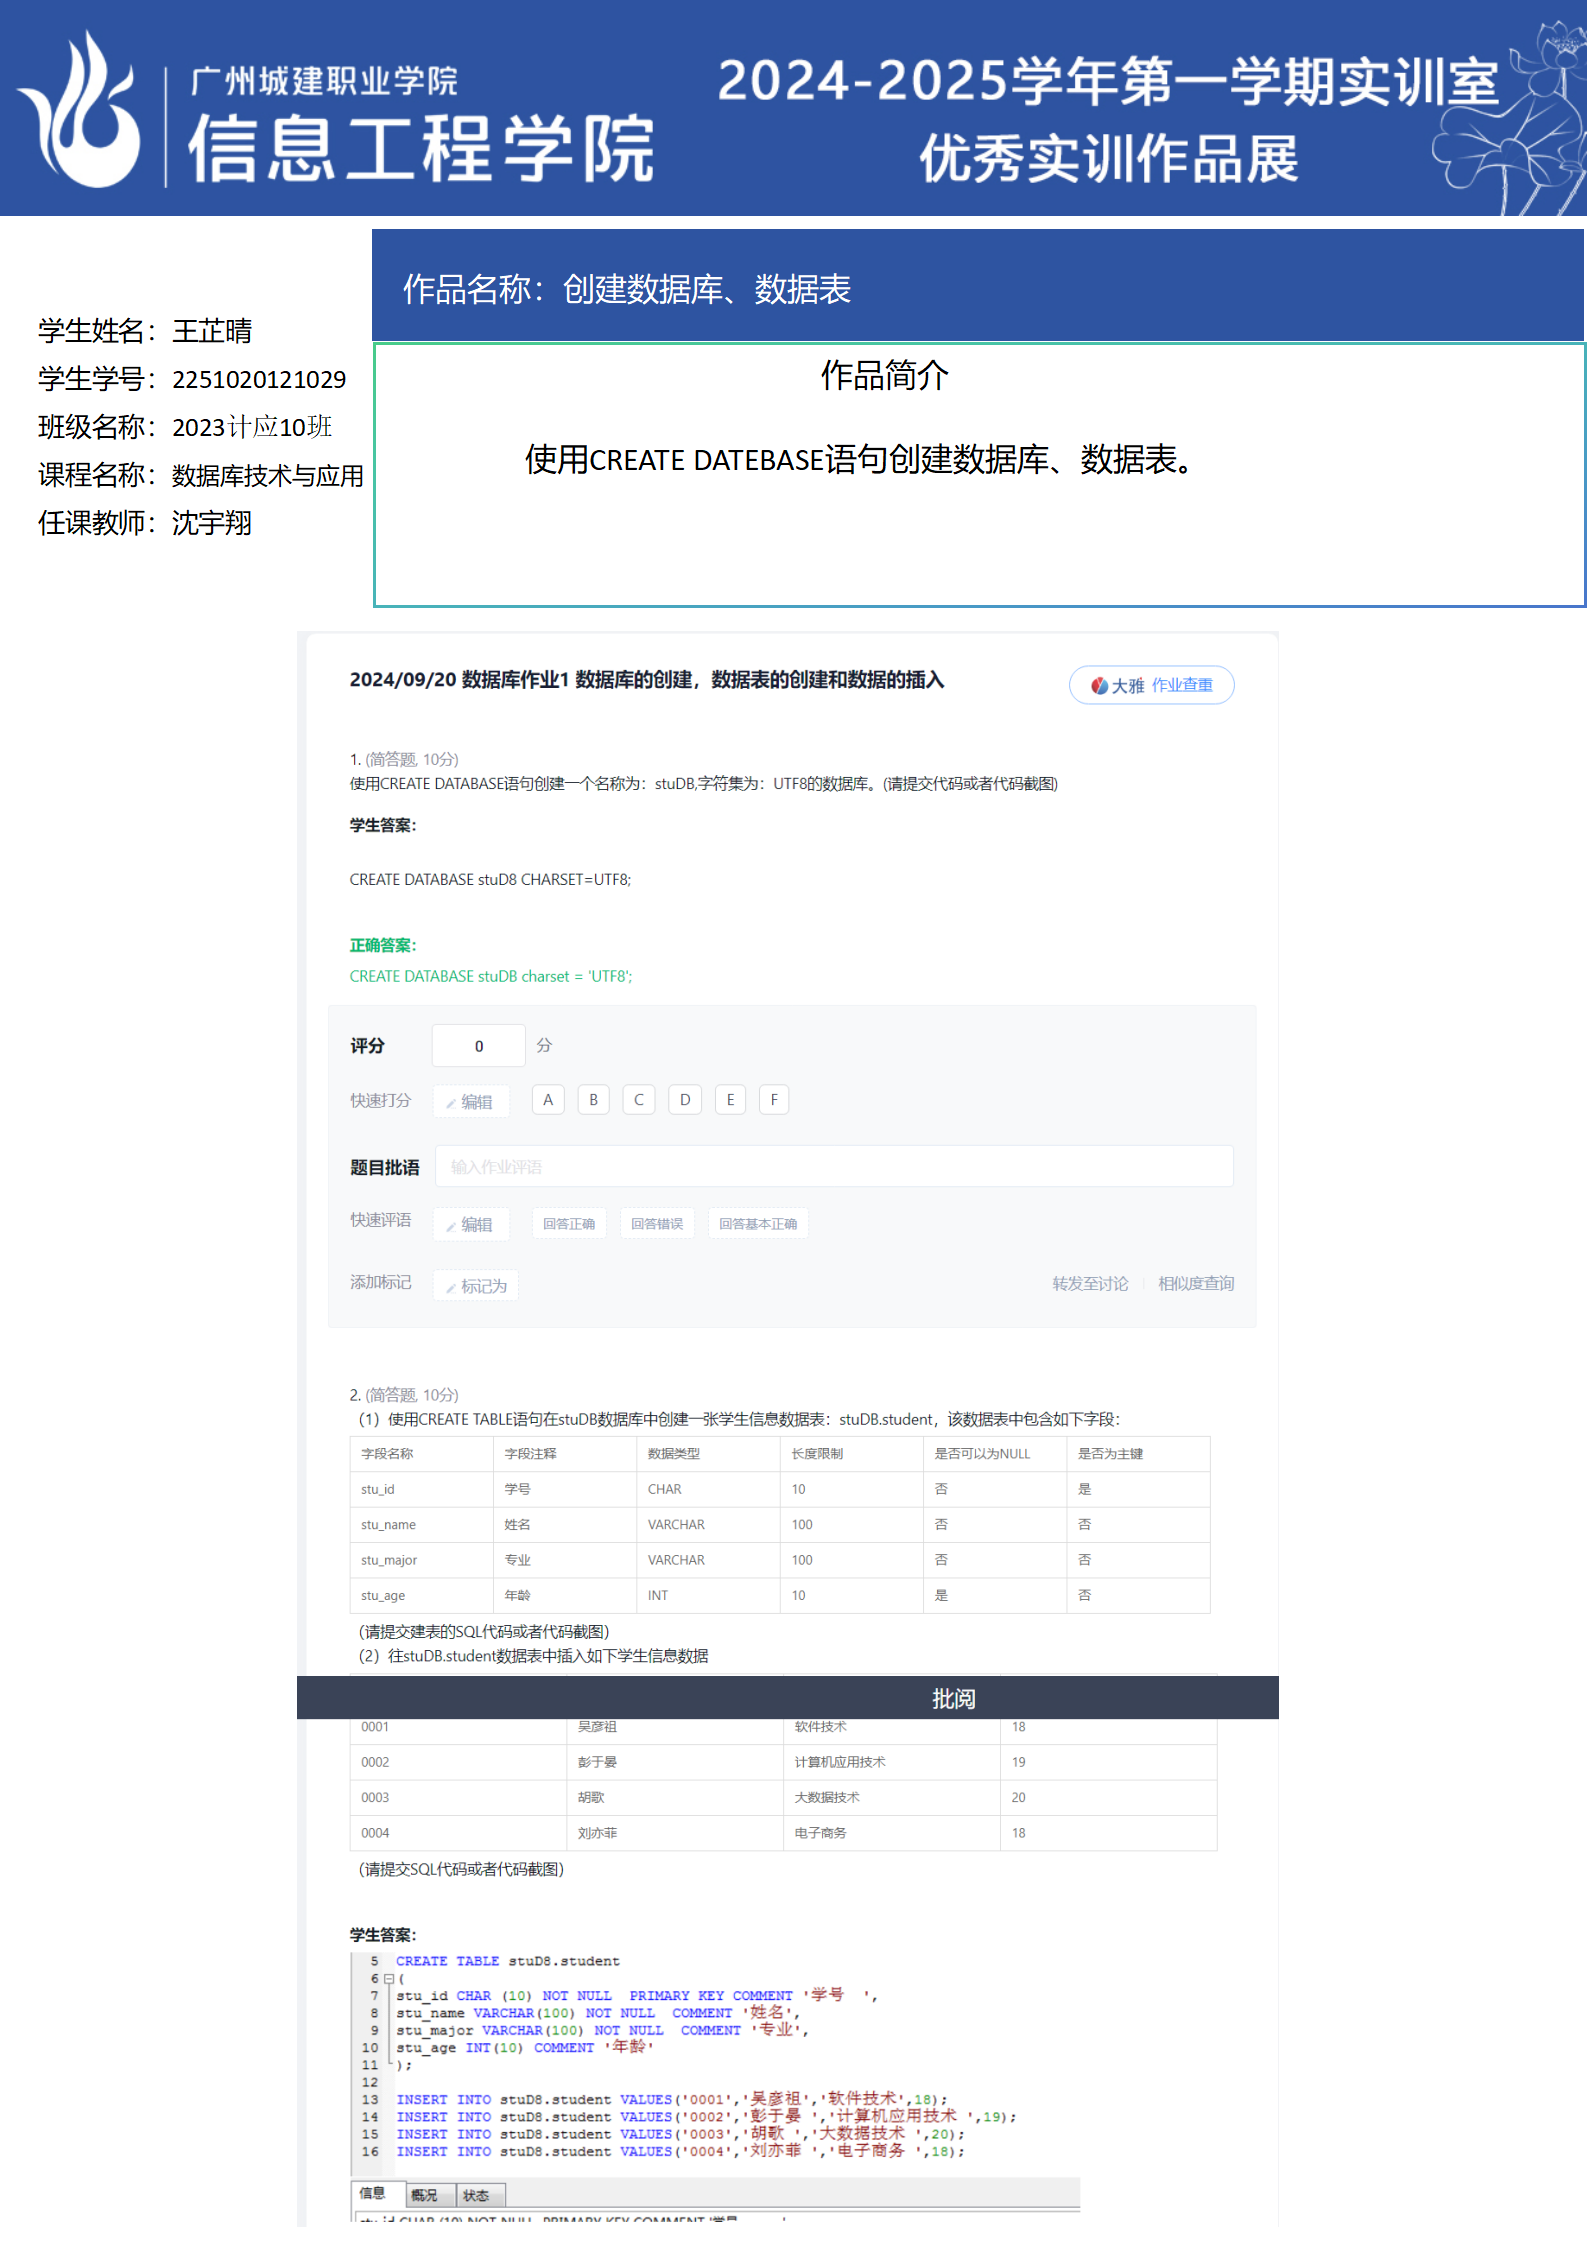Choose quick grade E
This screenshot has height=2244, width=1587.
730,1100
